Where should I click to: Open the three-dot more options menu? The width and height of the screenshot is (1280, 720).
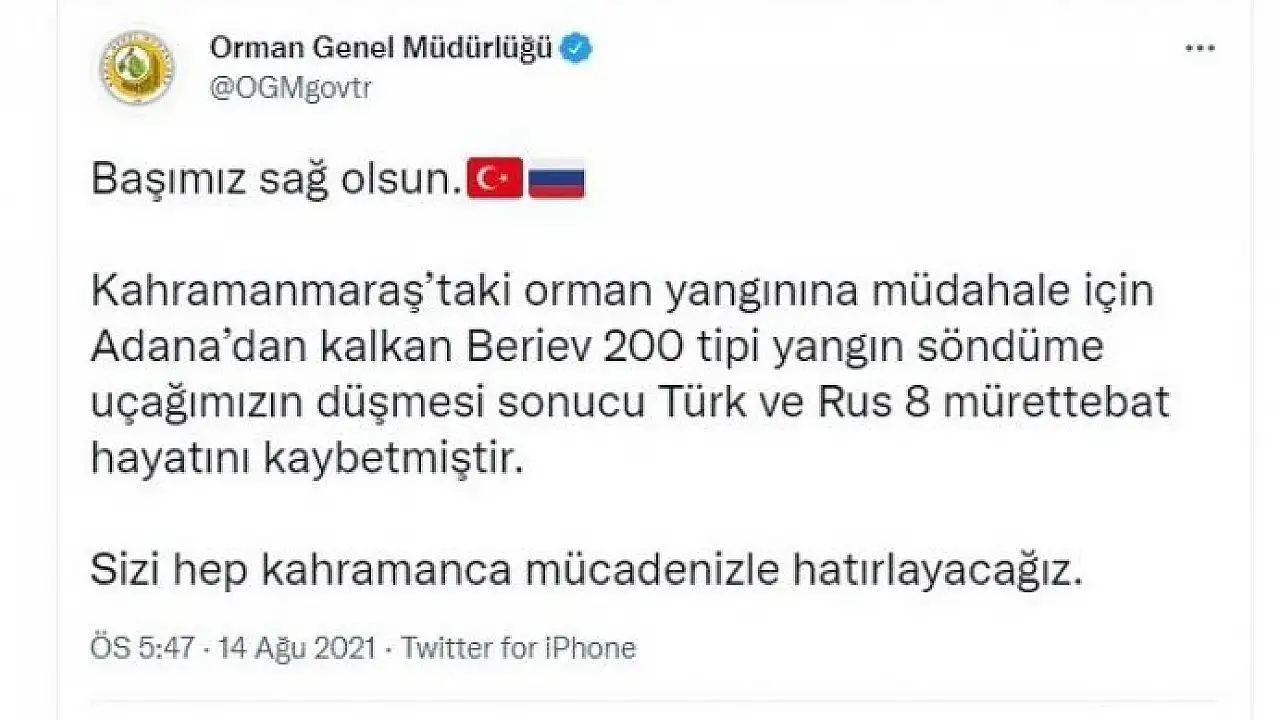[1199, 49]
